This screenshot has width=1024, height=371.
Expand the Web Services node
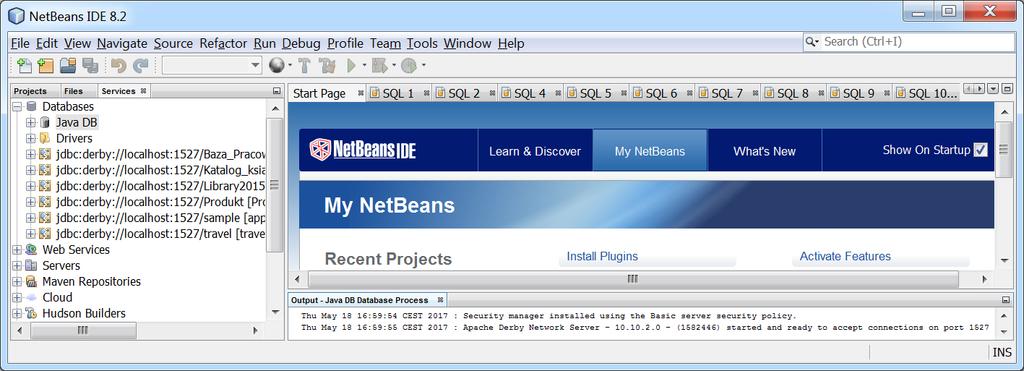17,250
